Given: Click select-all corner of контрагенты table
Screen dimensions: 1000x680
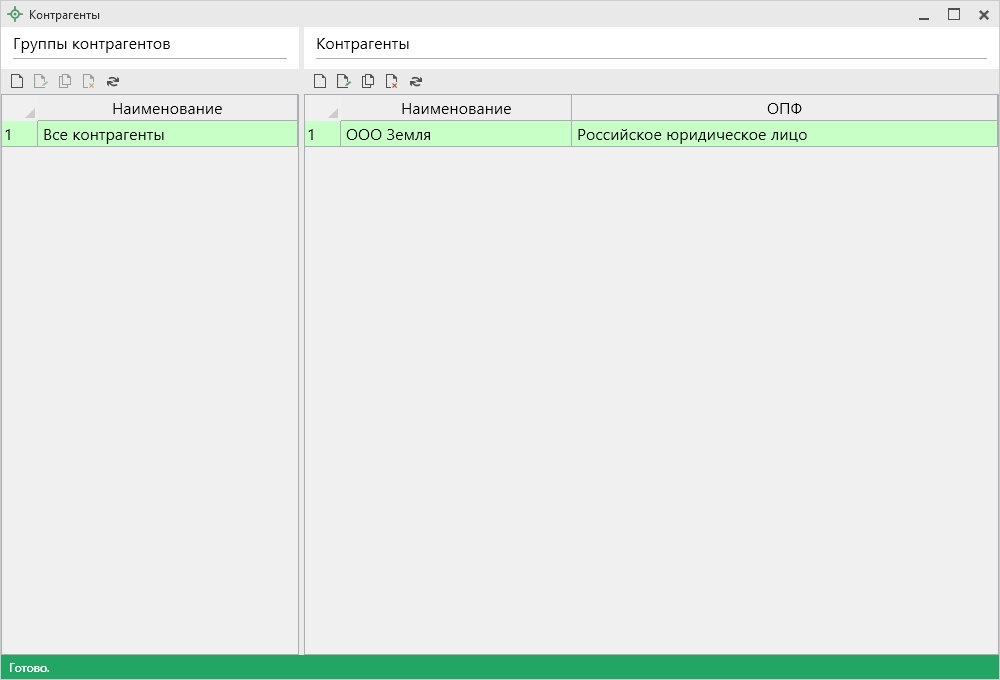Looking at the screenshot, I should point(323,108).
